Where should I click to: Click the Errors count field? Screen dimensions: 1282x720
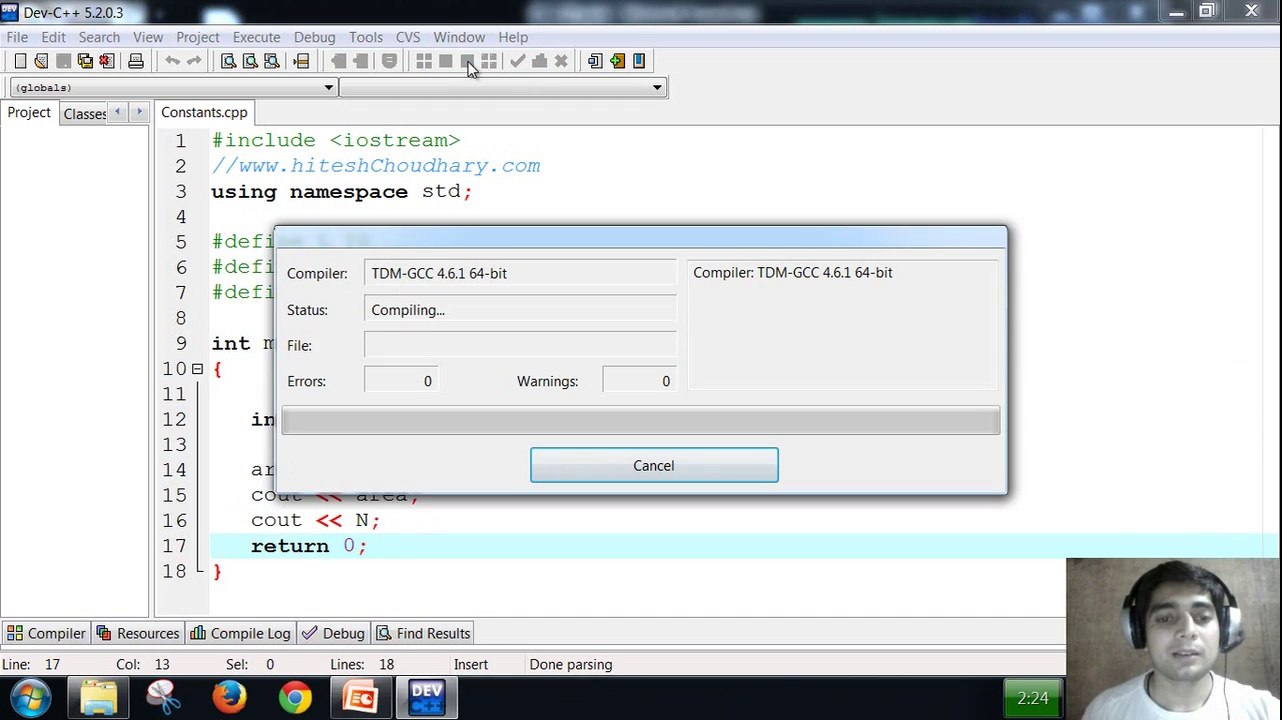pos(400,381)
